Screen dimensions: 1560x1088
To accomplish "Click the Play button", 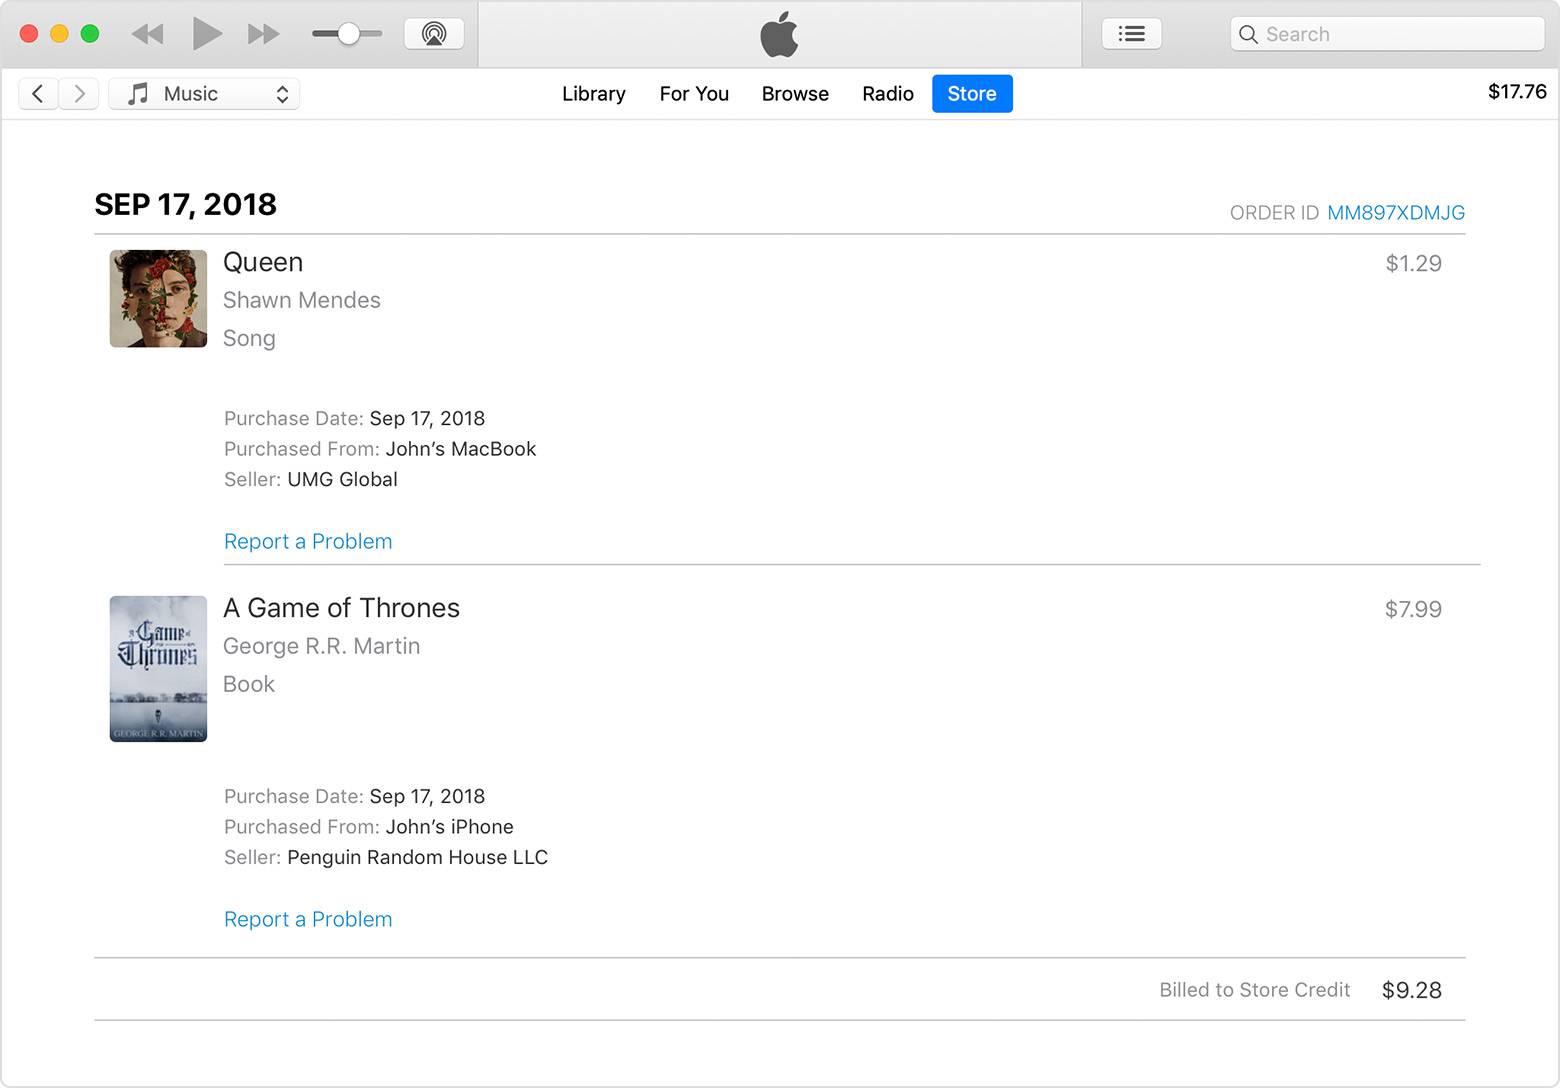I will (206, 34).
